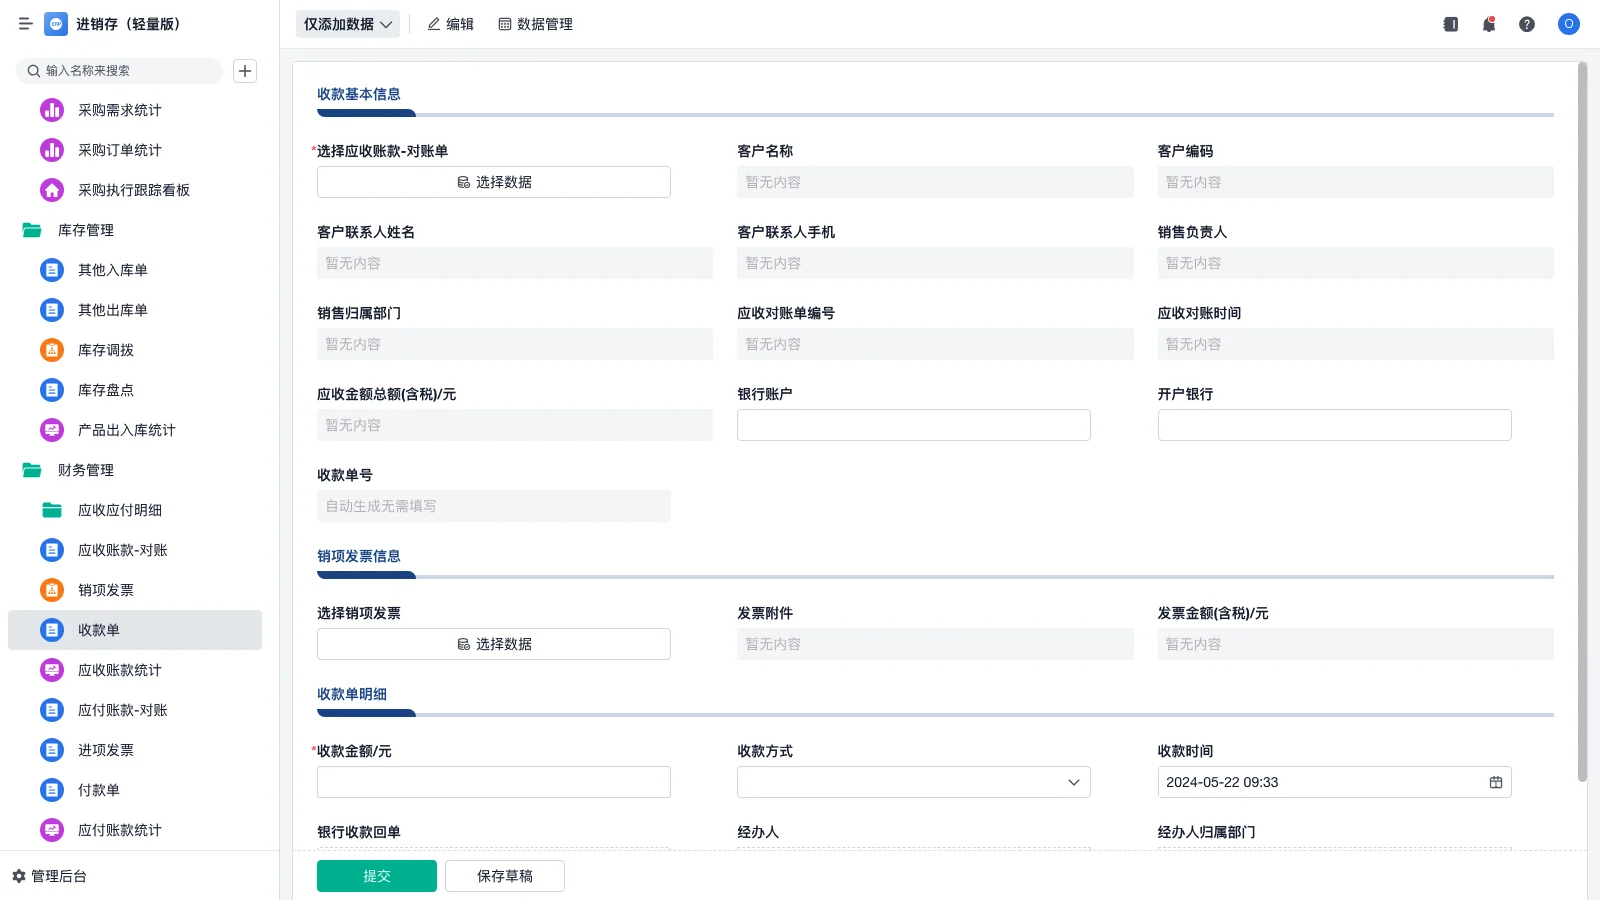The width and height of the screenshot is (1600, 900).
Task: Open the calendar picker for 收款时间
Action: 1496,782
